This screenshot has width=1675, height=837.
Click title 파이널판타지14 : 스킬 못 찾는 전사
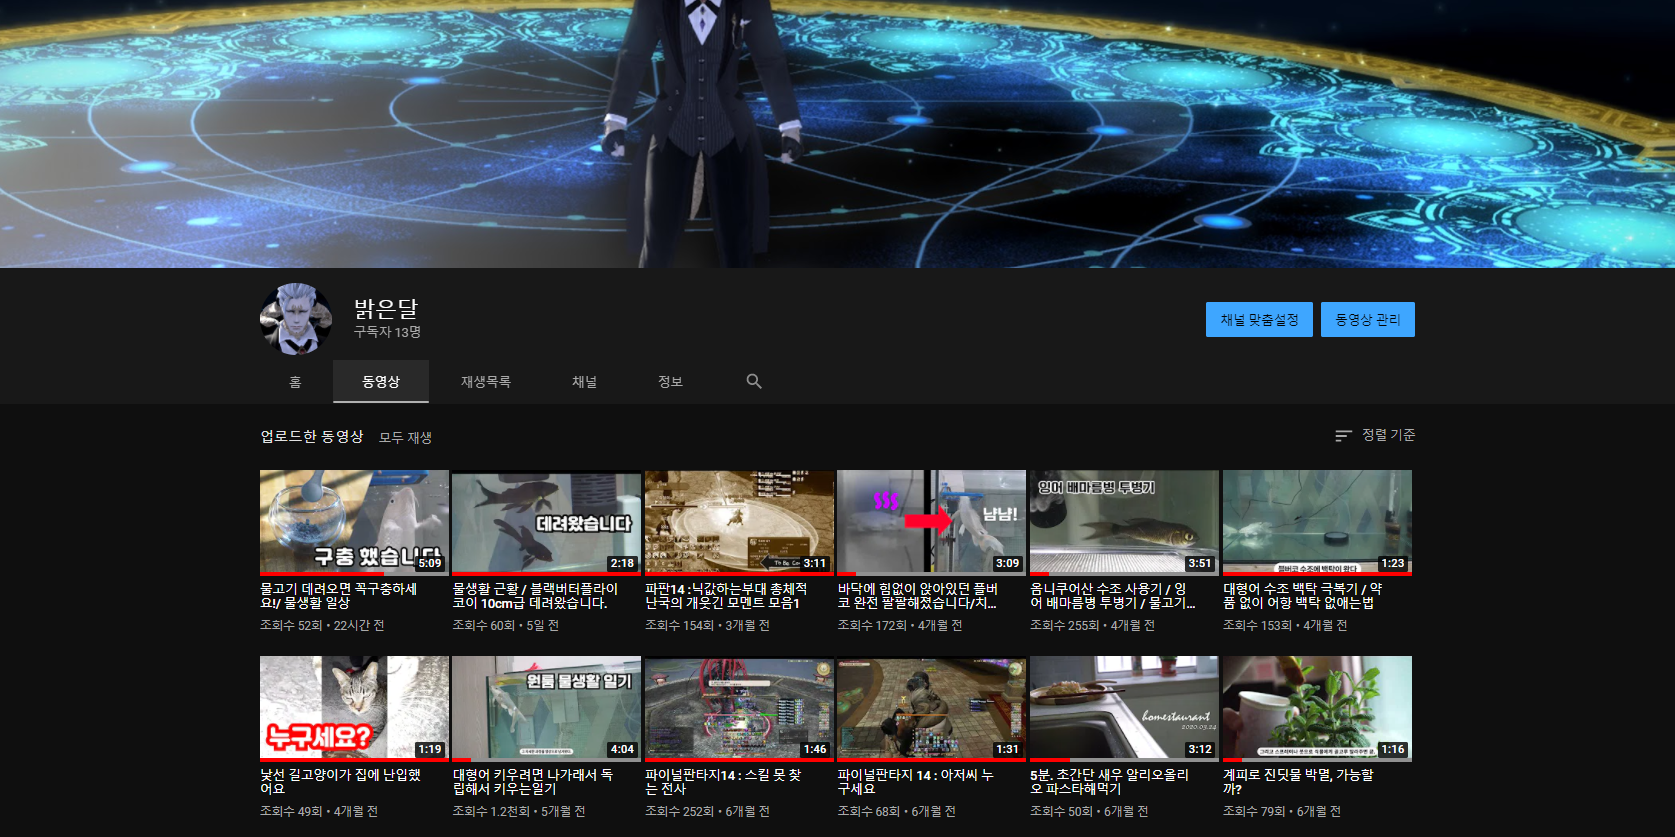pos(723,782)
